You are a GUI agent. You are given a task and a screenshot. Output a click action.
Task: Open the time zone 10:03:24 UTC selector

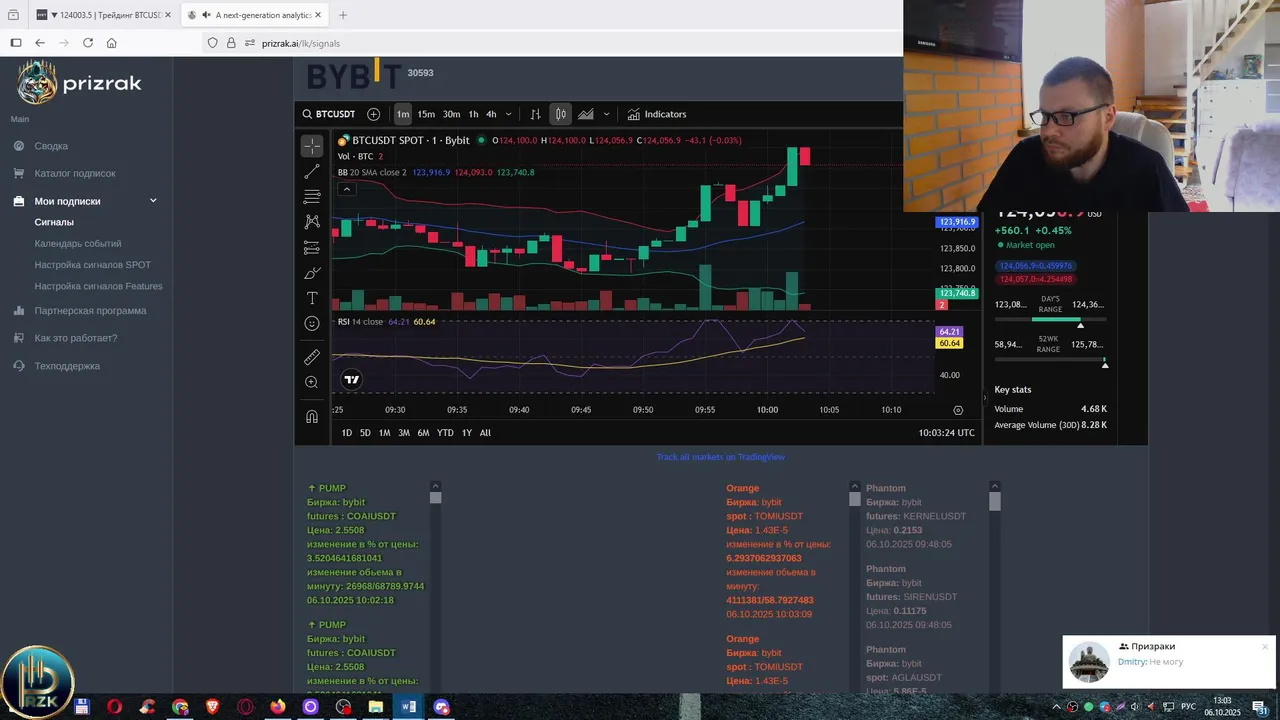click(x=946, y=433)
